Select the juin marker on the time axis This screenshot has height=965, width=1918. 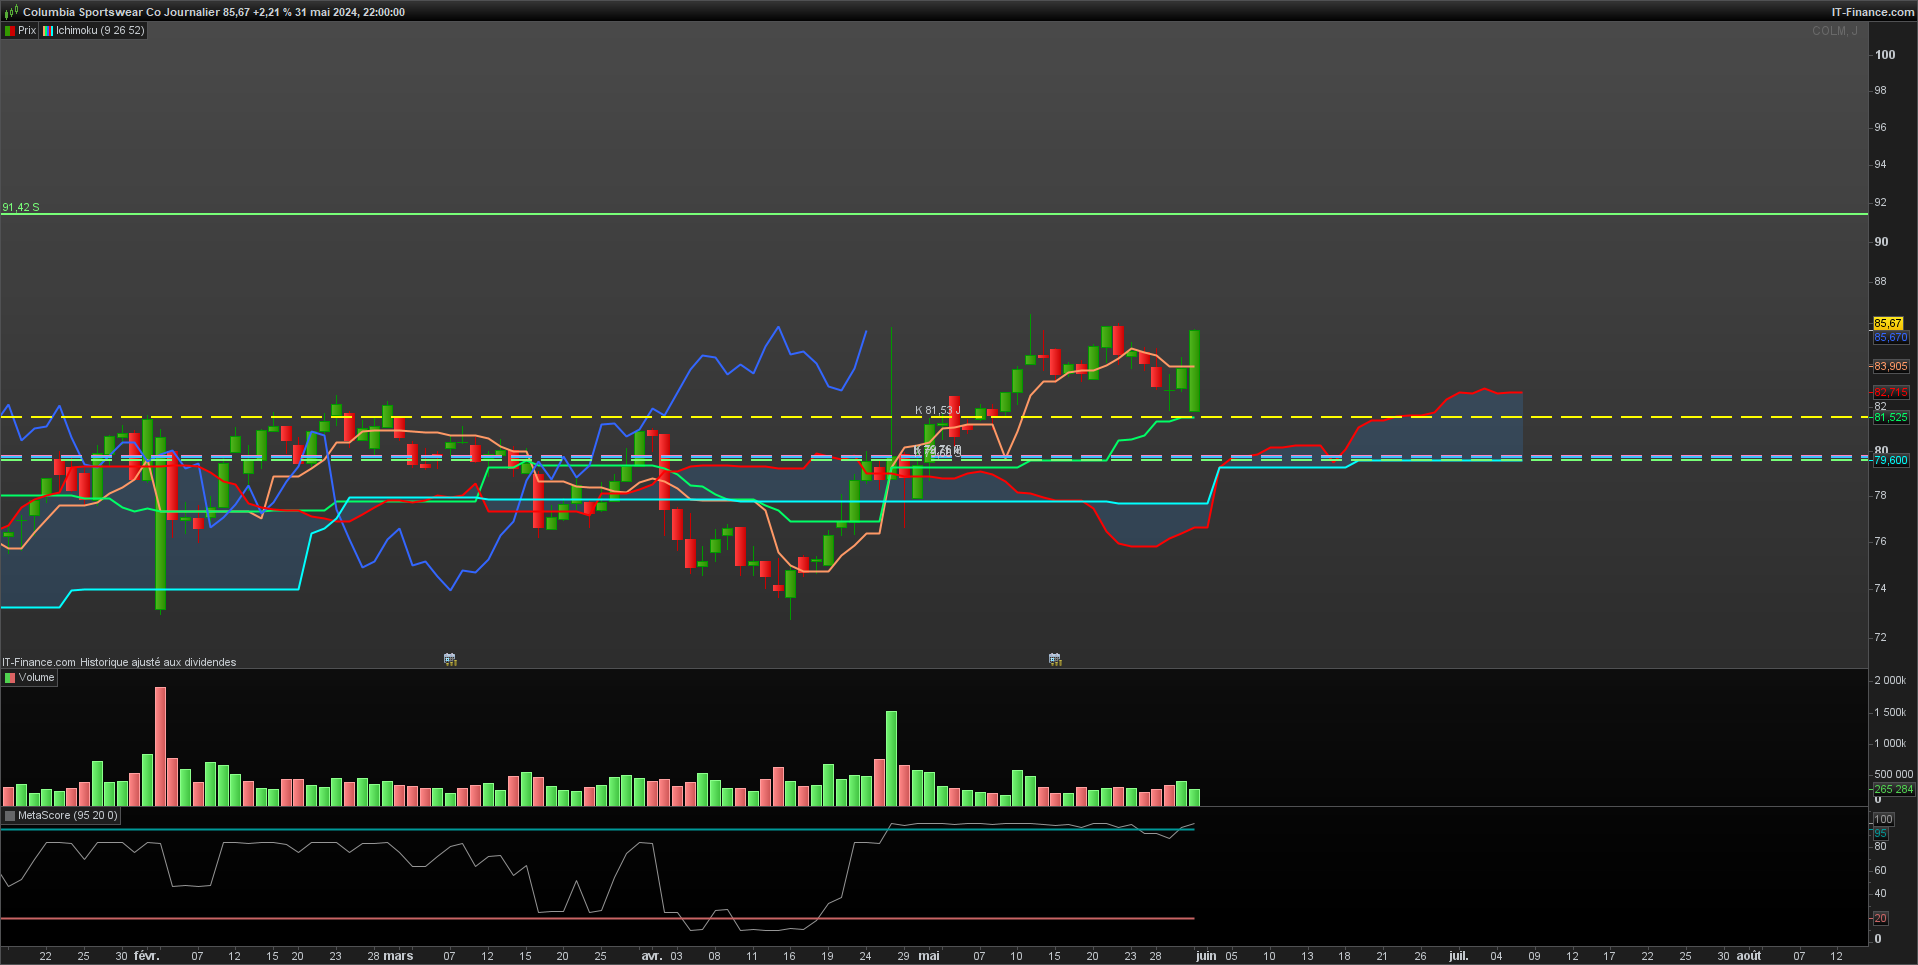point(1206,956)
